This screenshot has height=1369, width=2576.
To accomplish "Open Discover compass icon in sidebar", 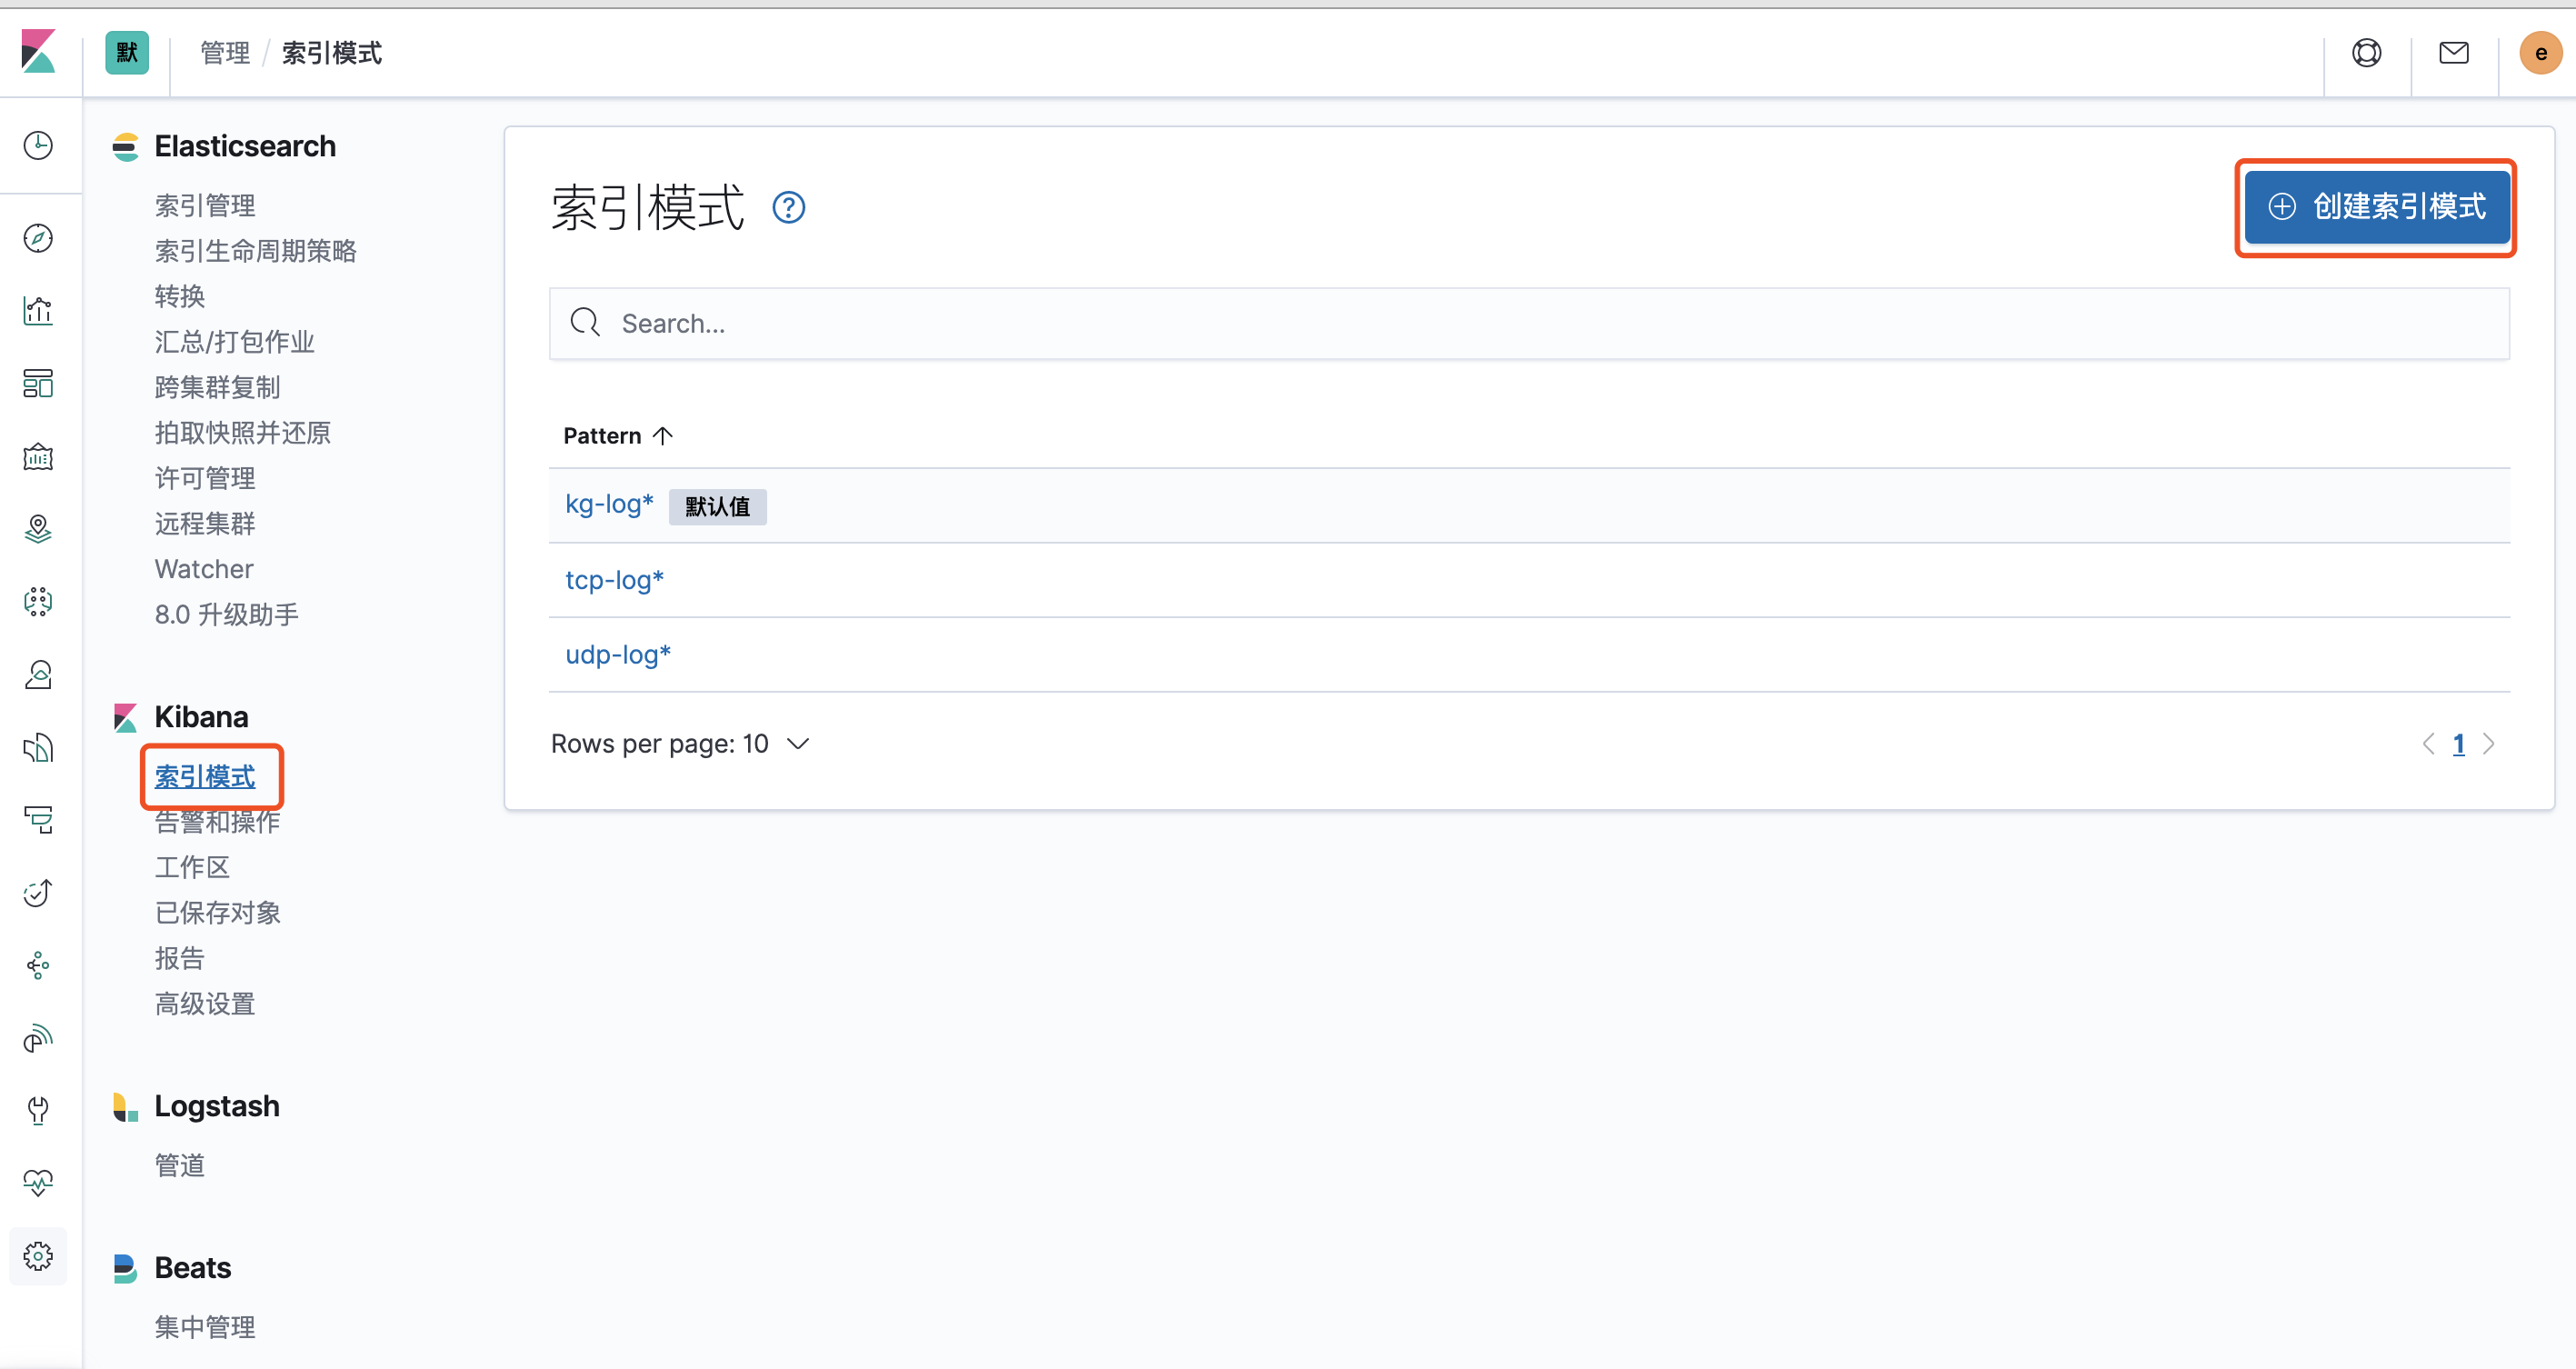I will 38,238.
